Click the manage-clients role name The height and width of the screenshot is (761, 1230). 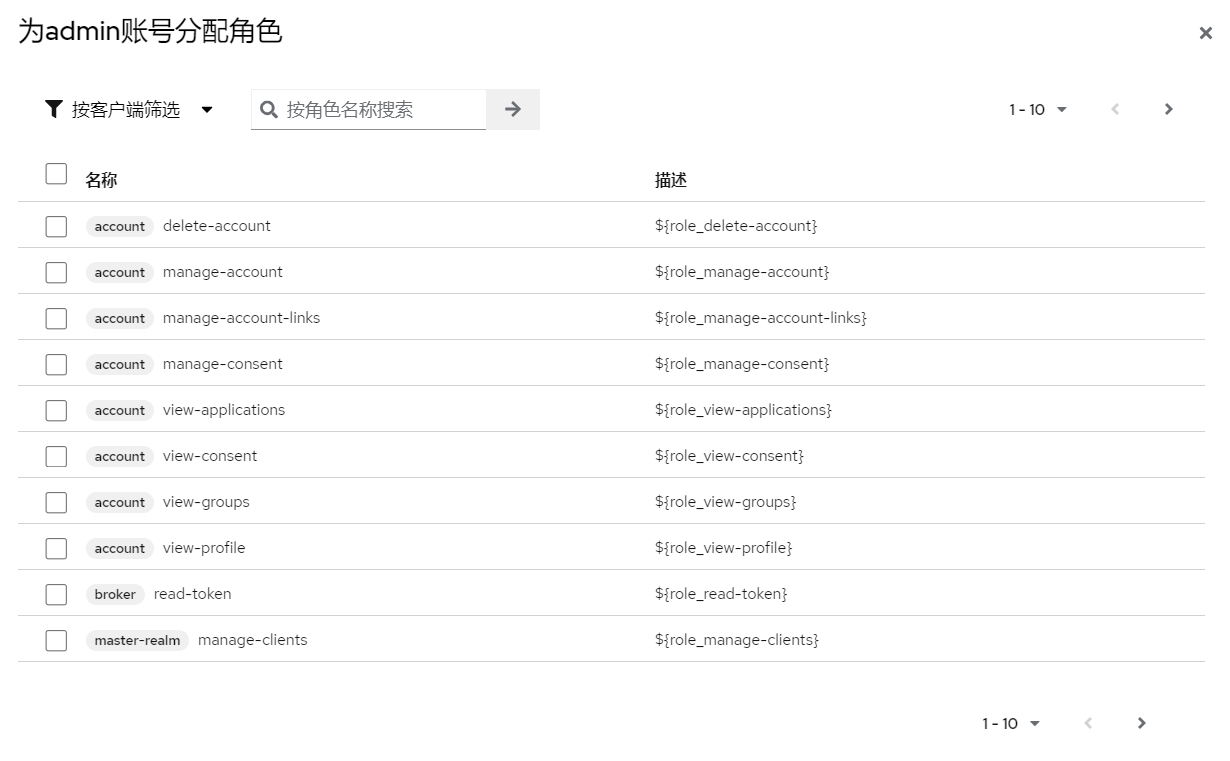(x=253, y=640)
